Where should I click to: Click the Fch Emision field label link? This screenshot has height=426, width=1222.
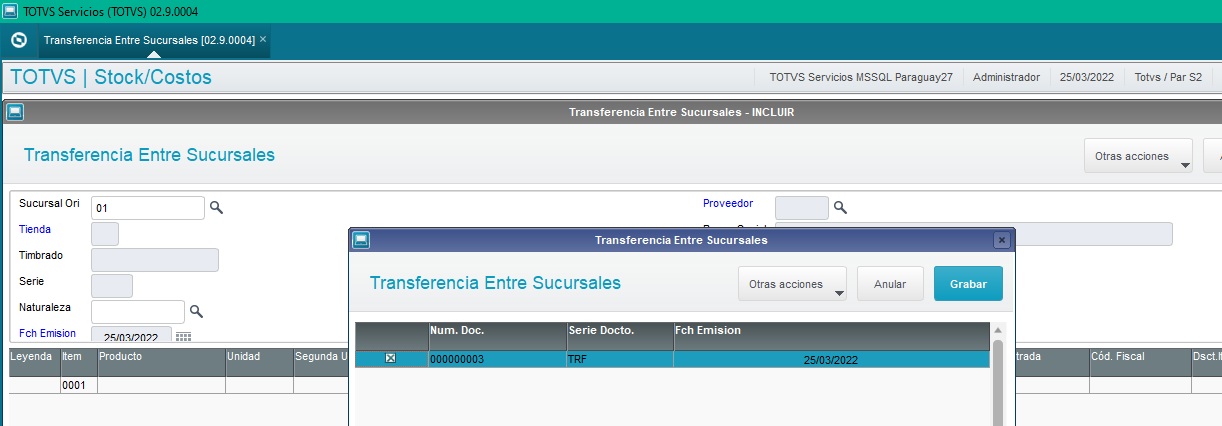47,333
